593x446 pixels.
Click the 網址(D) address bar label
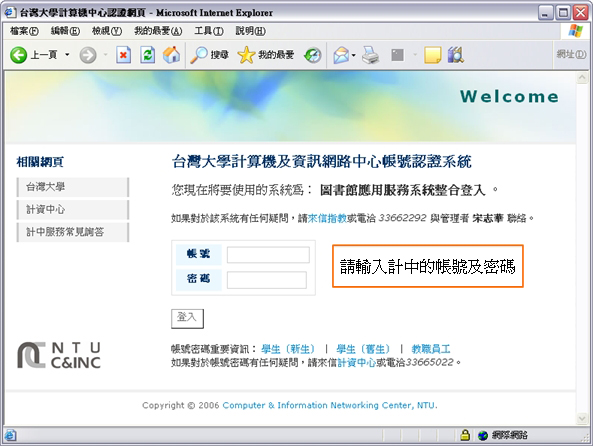(x=571, y=54)
